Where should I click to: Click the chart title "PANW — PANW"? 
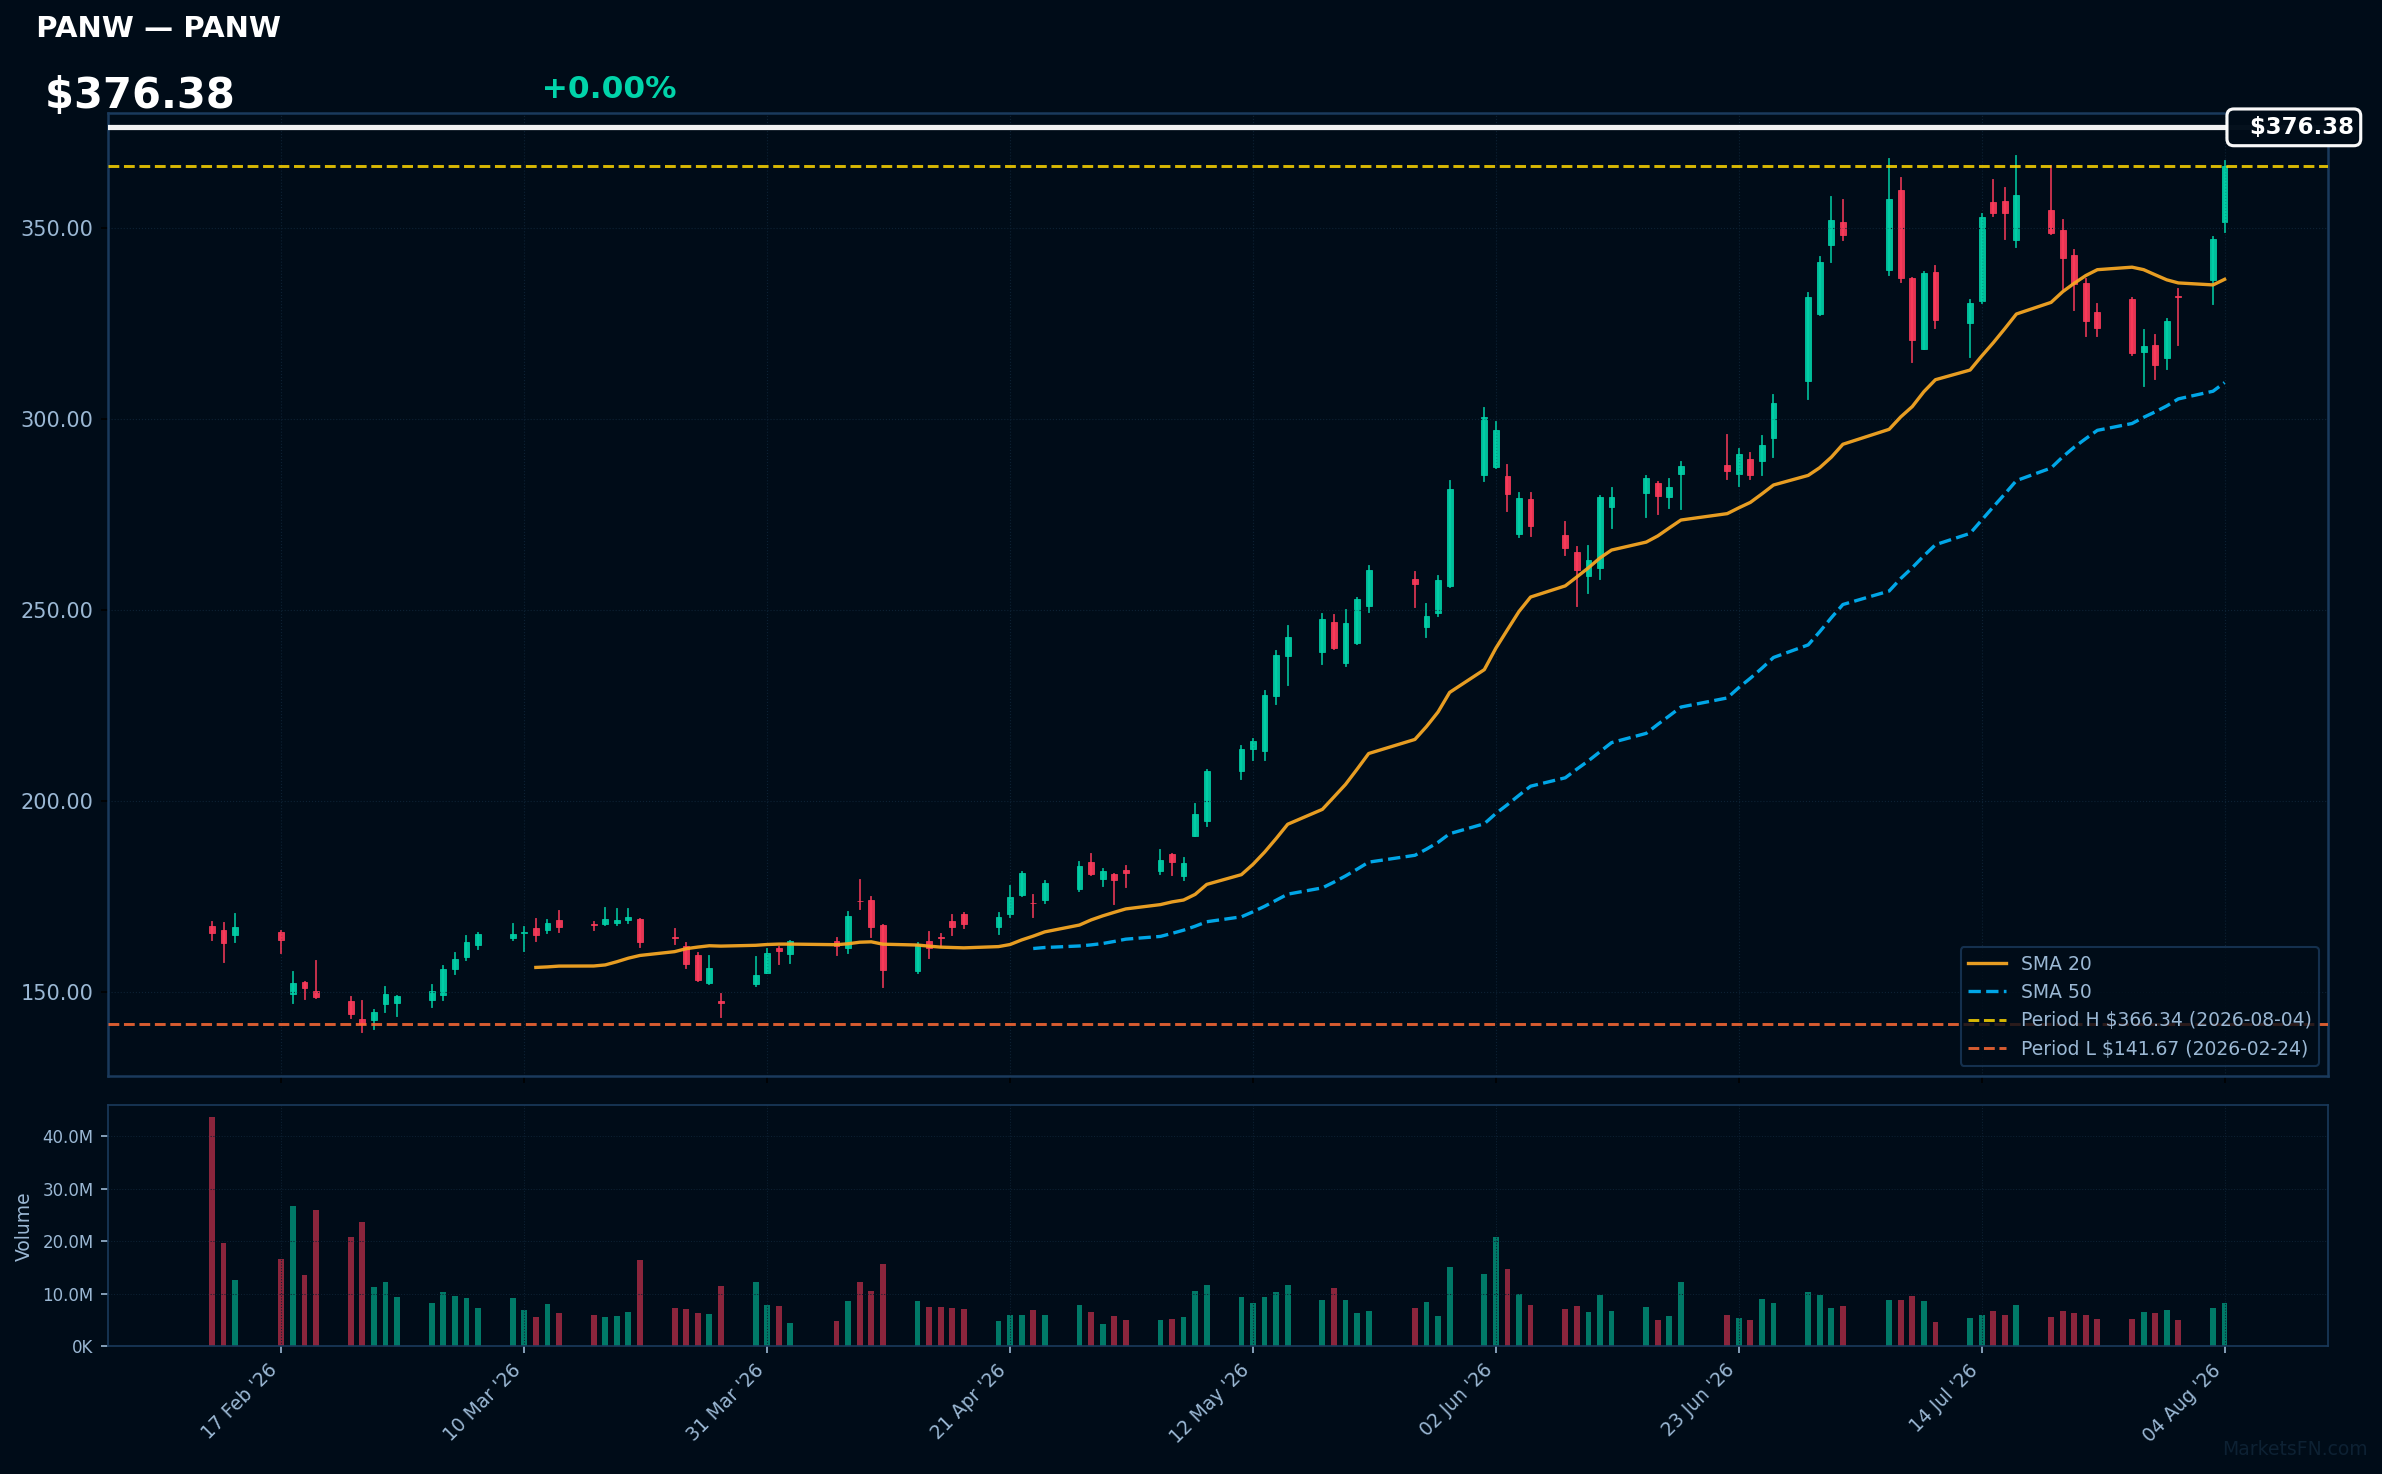(x=158, y=27)
